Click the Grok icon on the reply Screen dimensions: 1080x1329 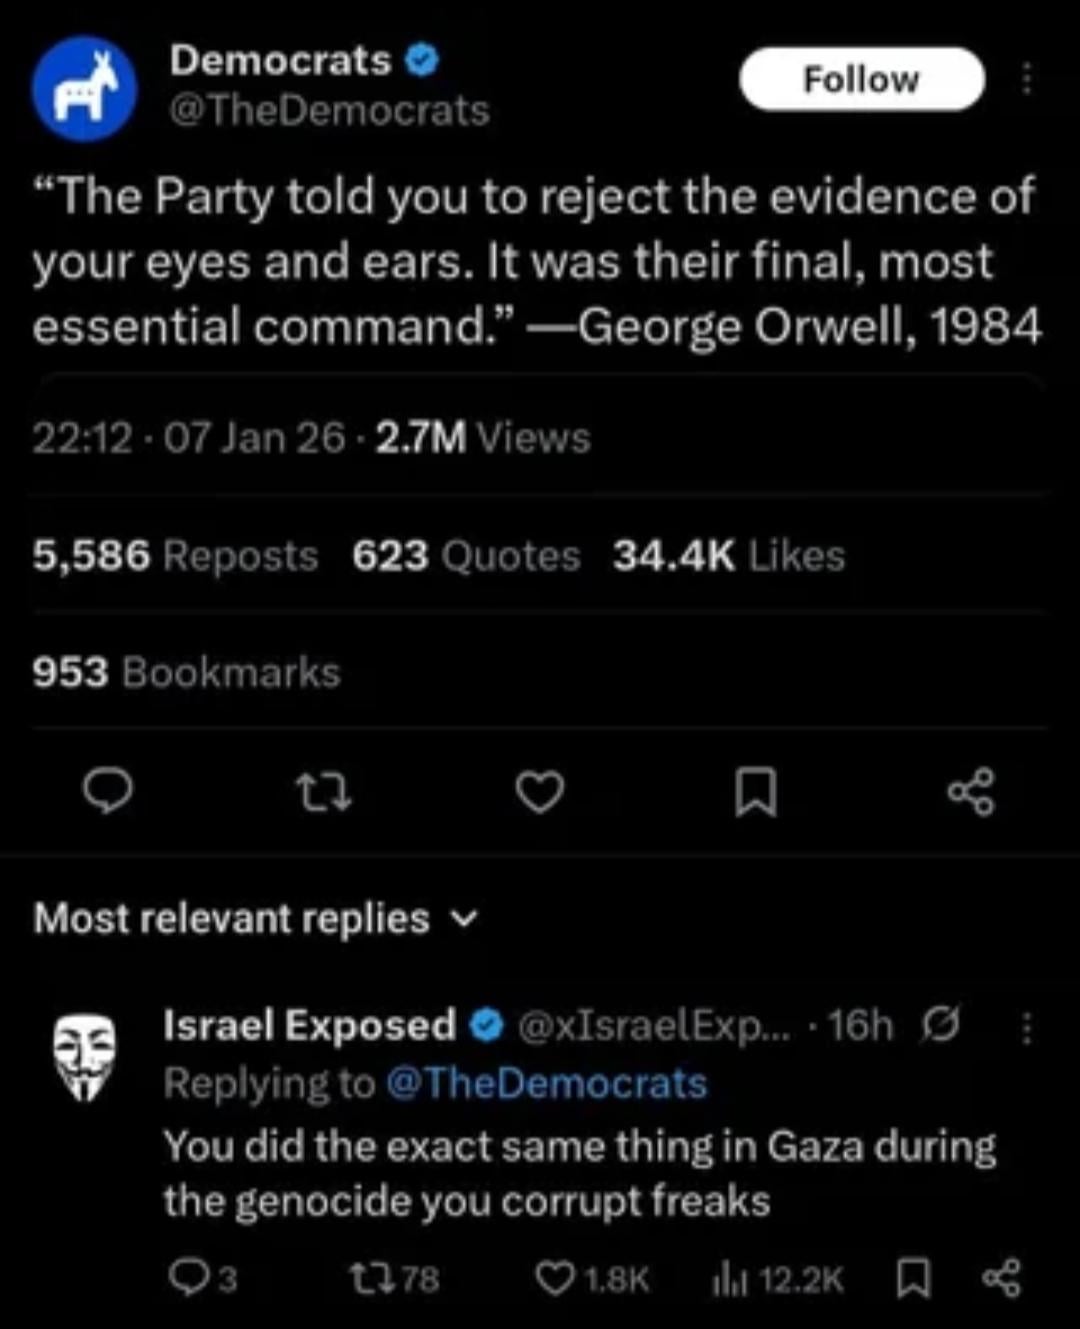point(939,1025)
